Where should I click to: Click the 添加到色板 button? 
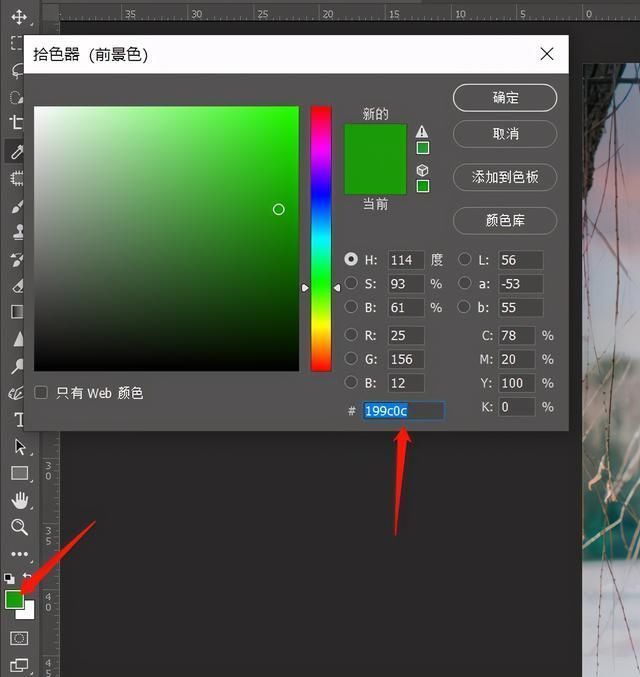click(505, 177)
